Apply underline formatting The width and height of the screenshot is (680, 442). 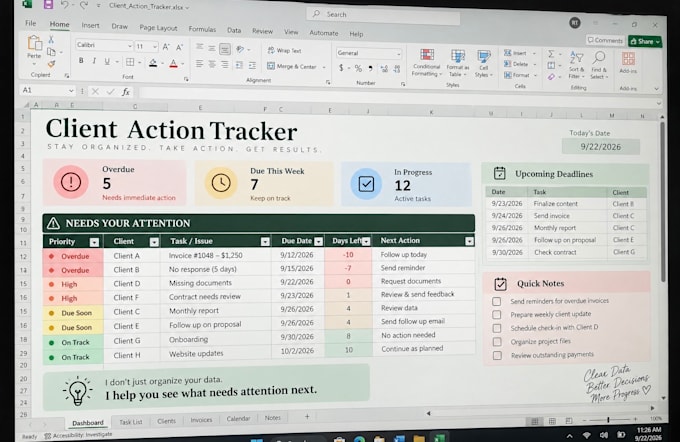pyautogui.click(x=107, y=62)
